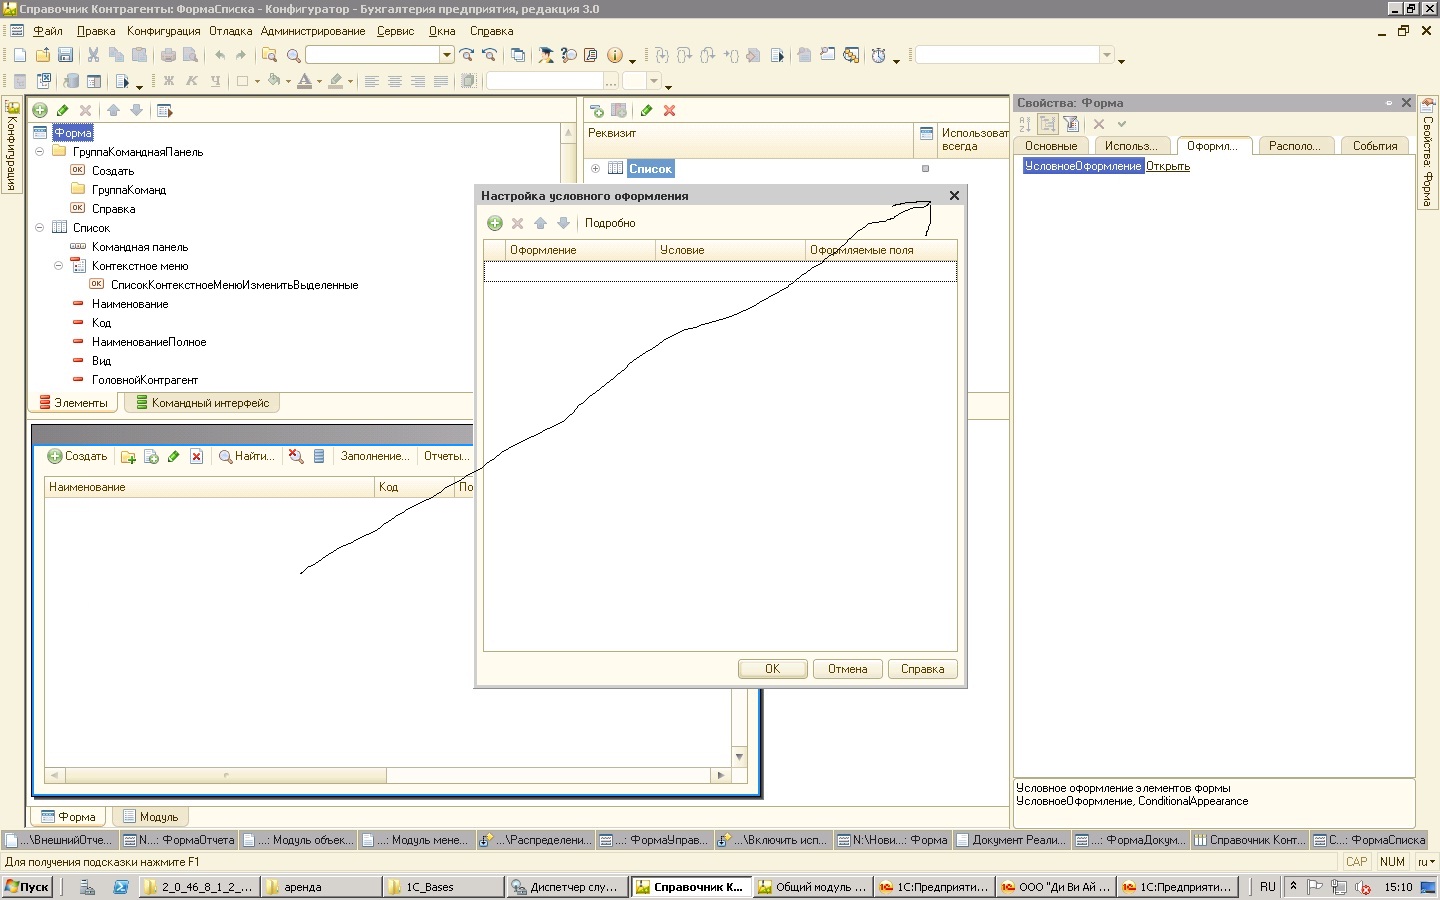Viewport: 1440px width, 900px height.
Task: Click center alignment icon in format toolbar
Action: [395, 81]
